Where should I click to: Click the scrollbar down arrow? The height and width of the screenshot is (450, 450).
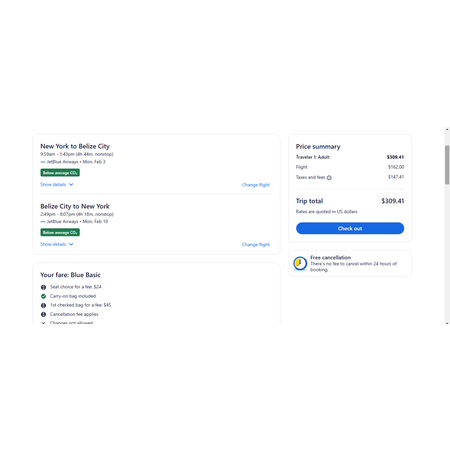(x=447, y=323)
